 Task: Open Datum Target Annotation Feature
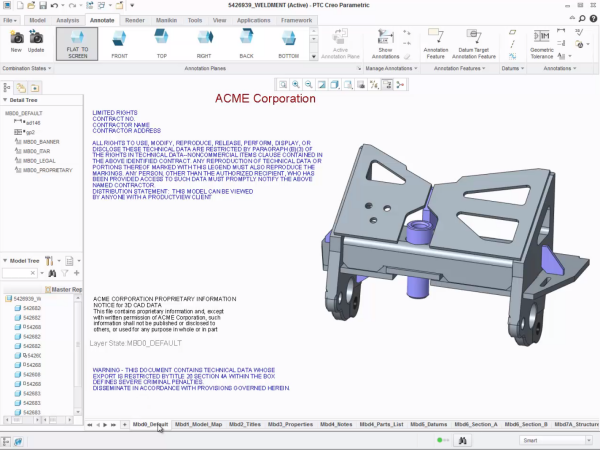pyautogui.click(x=474, y=44)
